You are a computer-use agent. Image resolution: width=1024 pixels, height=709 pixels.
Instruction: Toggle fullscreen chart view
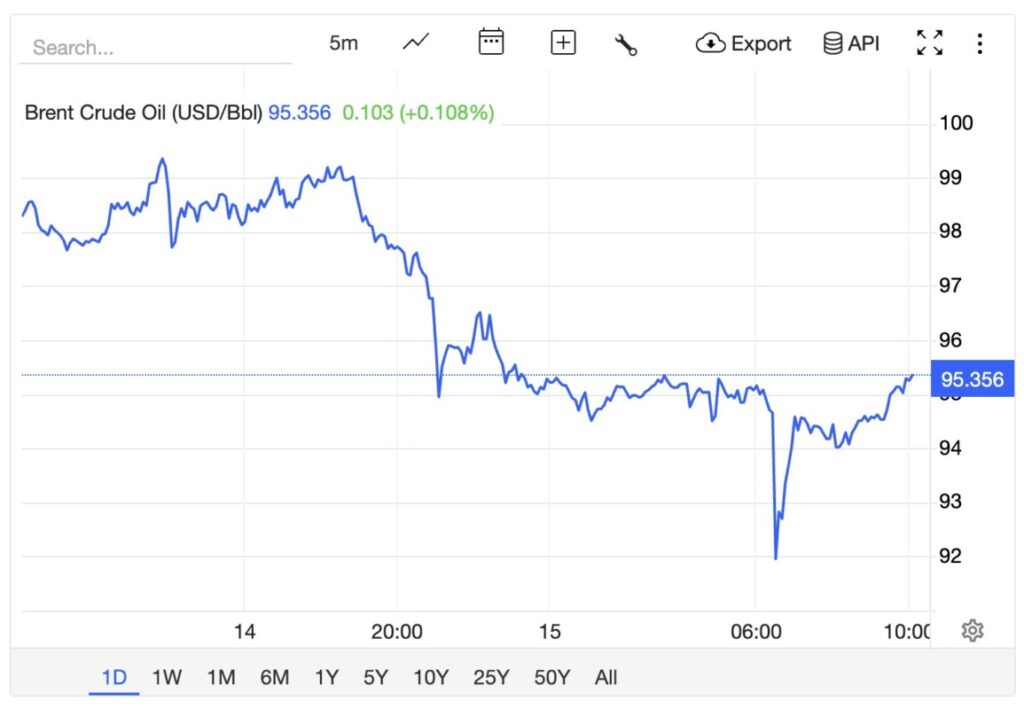click(930, 43)
